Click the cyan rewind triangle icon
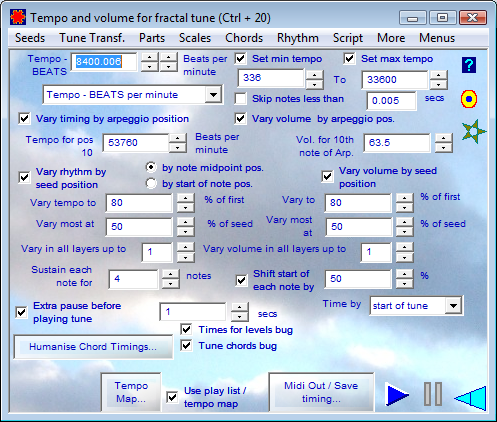 (470, 398)
